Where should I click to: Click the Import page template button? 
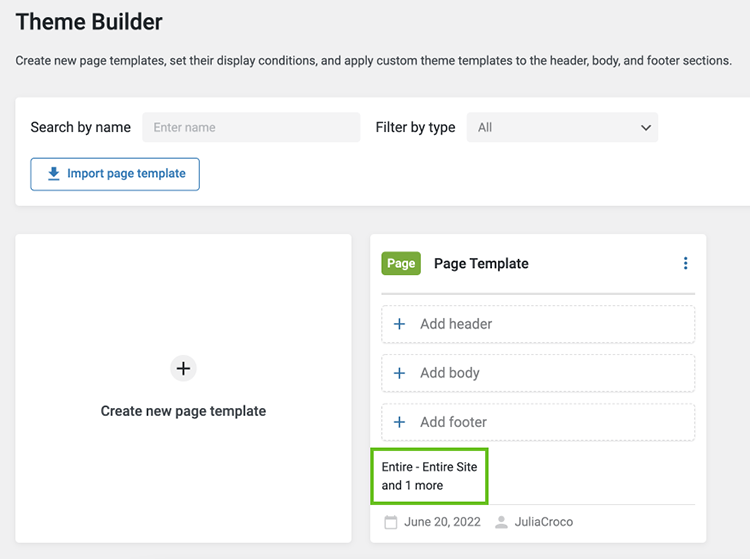point(115,174)
